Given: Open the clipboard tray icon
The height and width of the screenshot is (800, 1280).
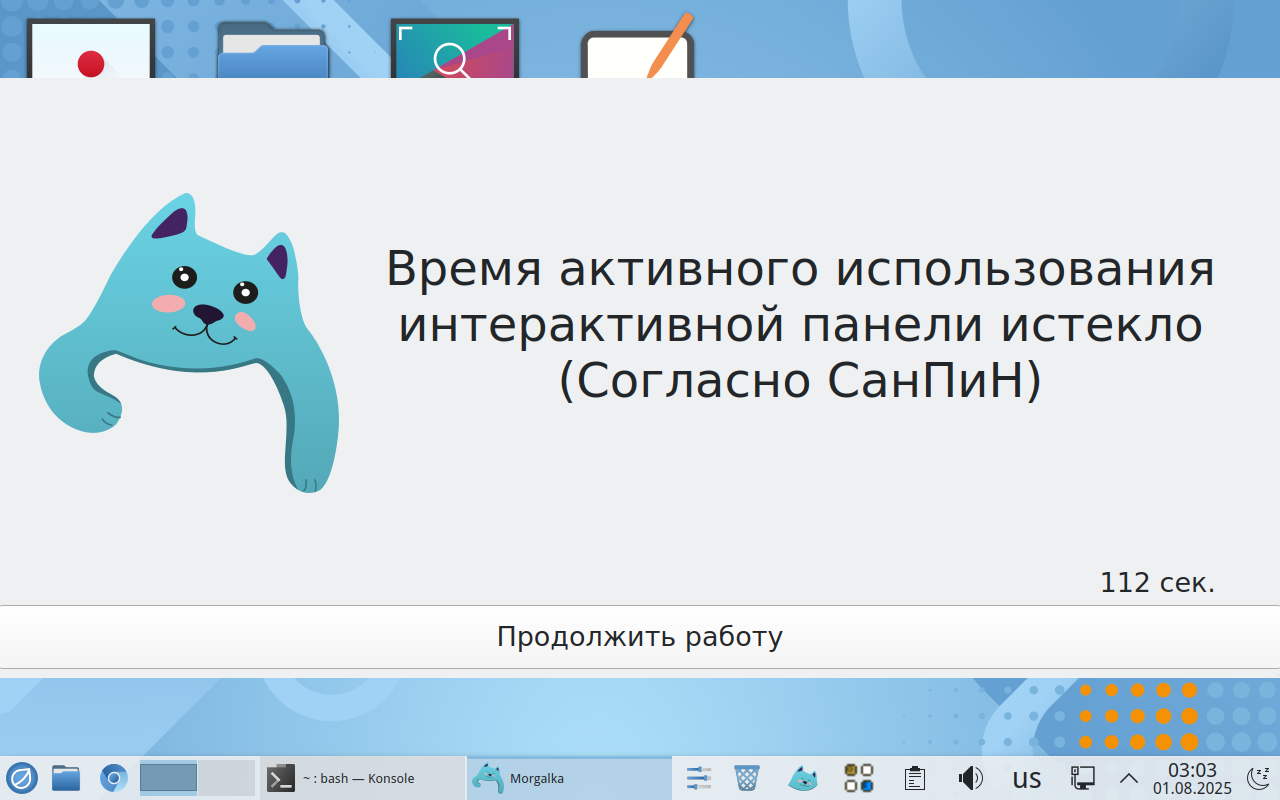Looking at the screenshot, I should (x=913, y=777).
